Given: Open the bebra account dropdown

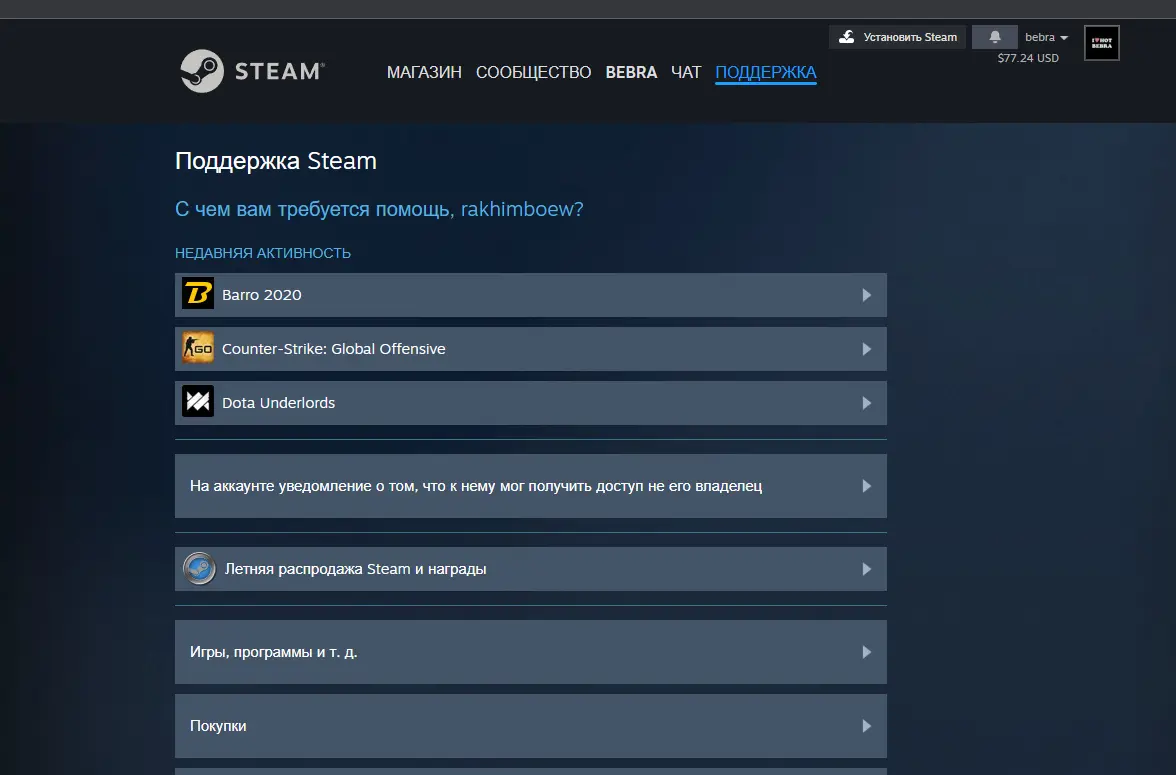Looking at the screenshot, I should 1046,37.
